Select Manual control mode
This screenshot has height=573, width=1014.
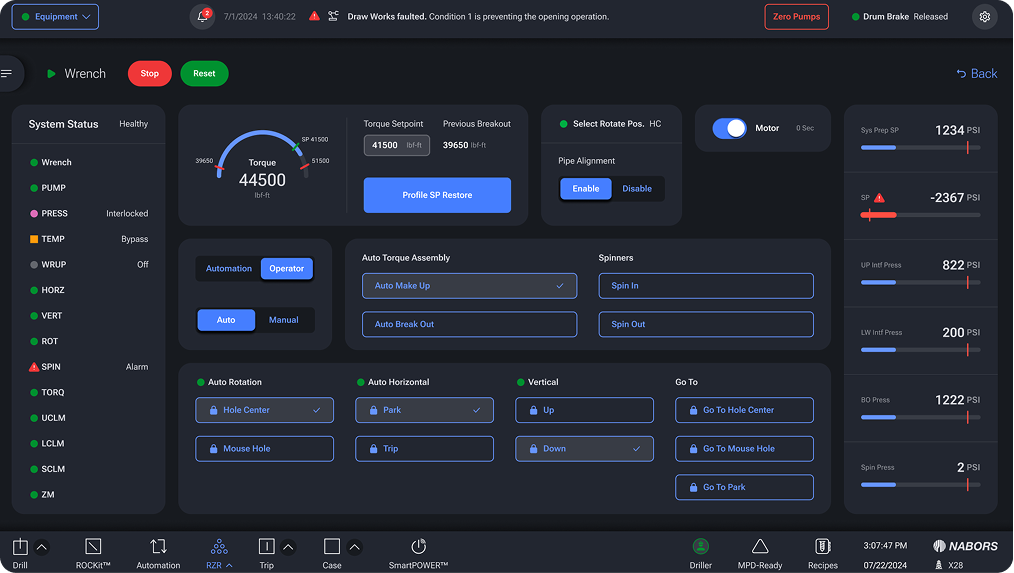click(283, 320)
